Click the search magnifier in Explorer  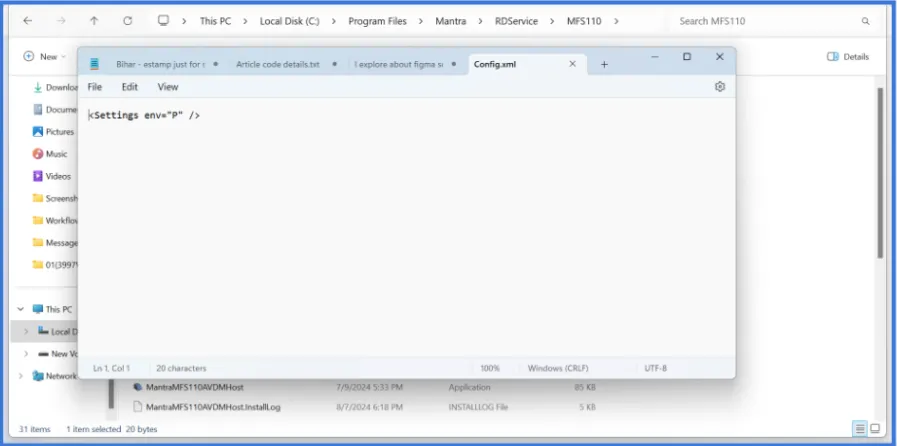866,21
